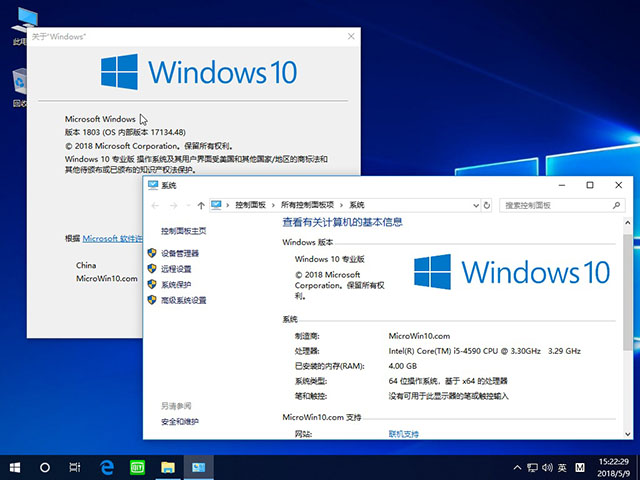640x480 pixels.
Task: Open Microsoft 软件许可 link in About dialog
Action: (113, 238)
